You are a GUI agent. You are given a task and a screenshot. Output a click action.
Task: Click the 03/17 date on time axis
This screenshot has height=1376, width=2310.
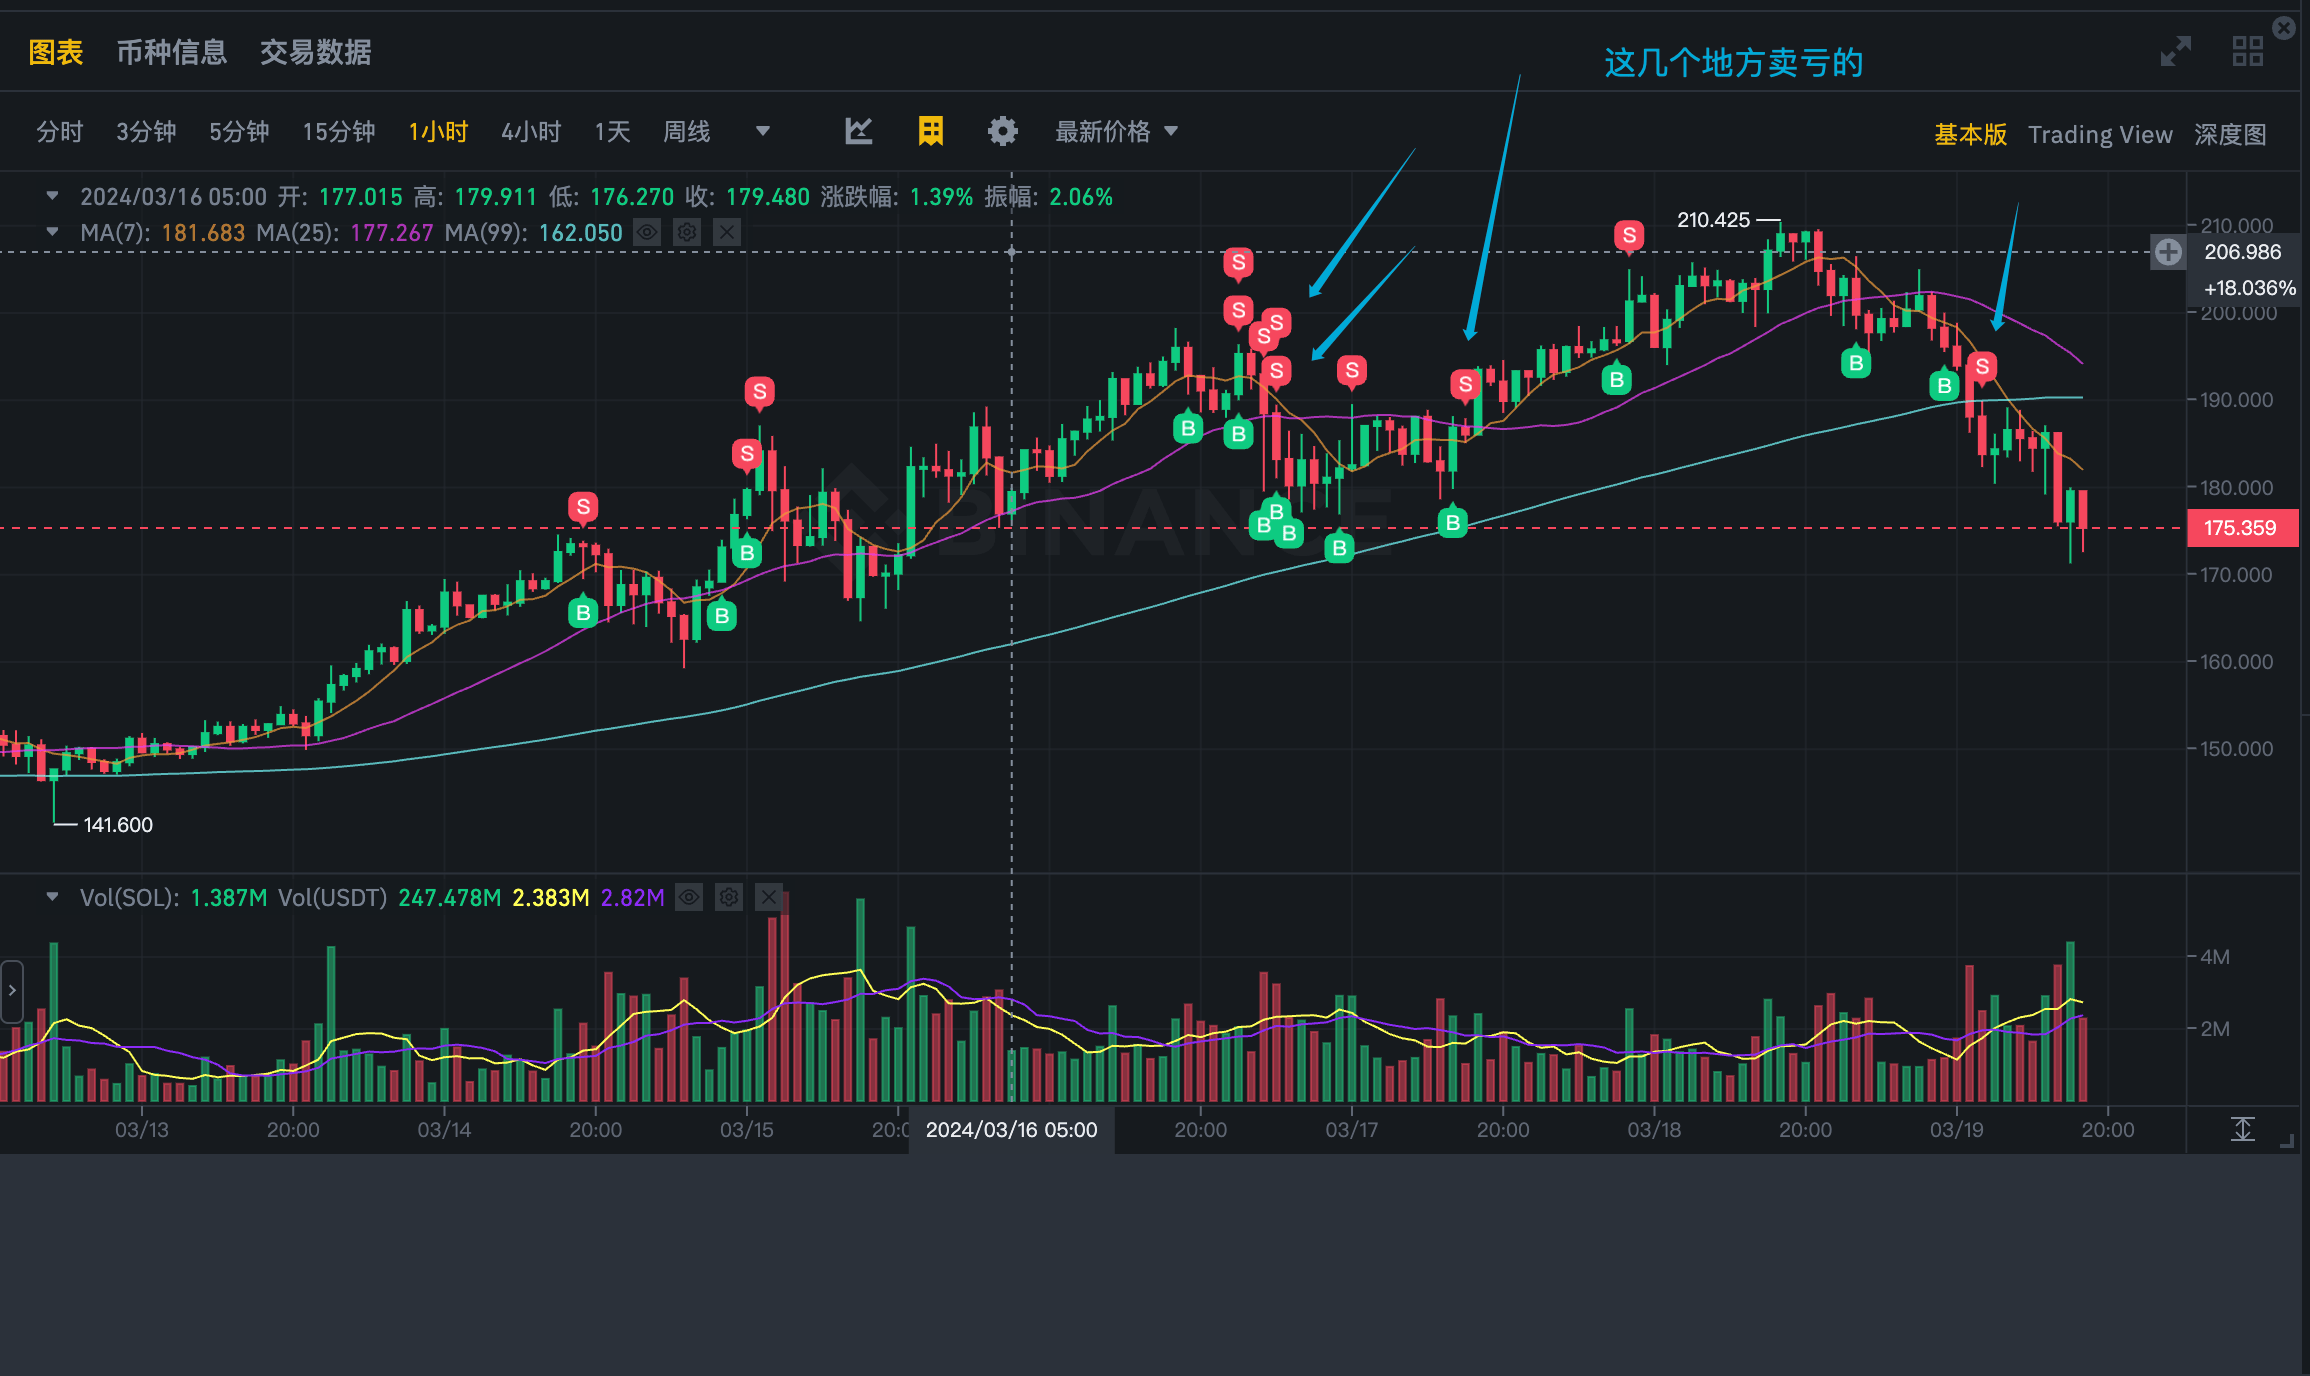click(1352, 1130)
